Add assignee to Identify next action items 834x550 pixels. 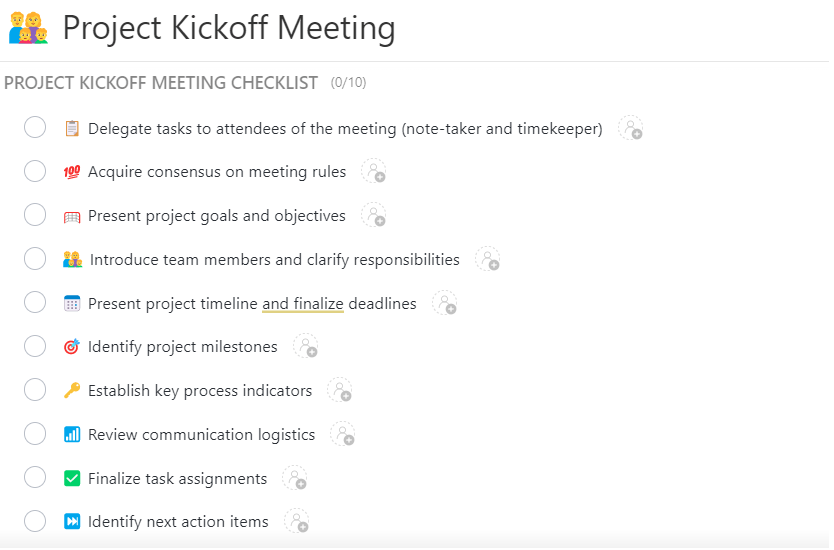pyautogui.click(x=296, y=521)
